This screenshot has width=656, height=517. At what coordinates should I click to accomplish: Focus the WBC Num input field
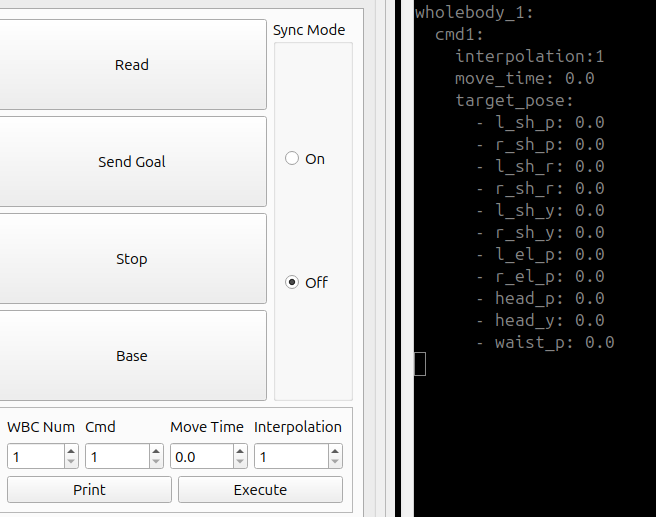click(x=35, y=457)
